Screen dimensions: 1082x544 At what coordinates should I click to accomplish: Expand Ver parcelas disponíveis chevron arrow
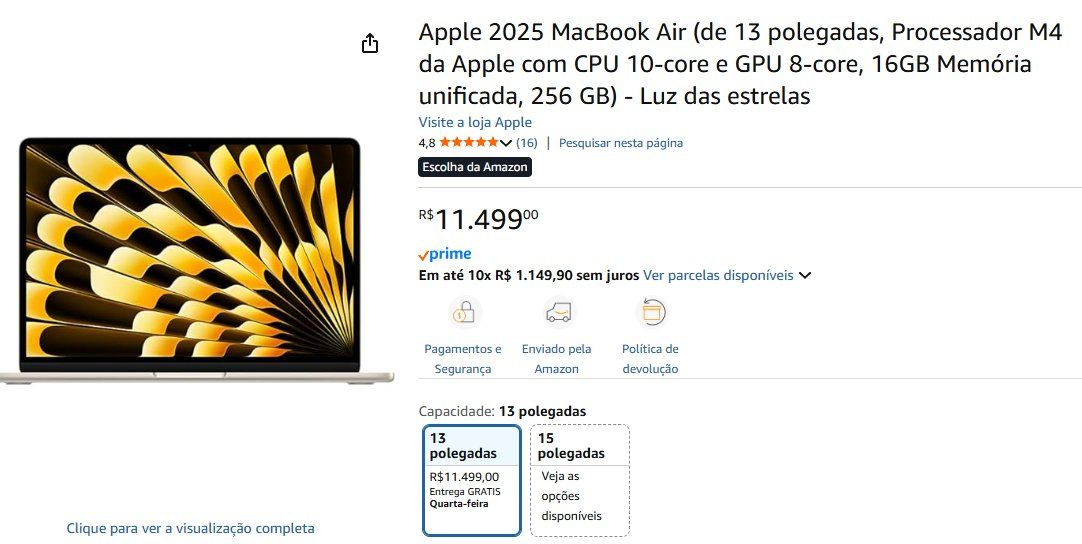point(805,275)
